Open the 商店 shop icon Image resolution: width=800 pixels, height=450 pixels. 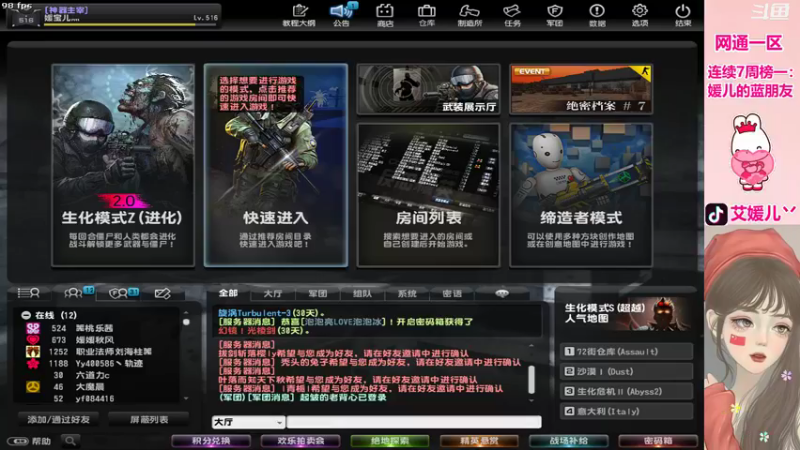click(385, 15)
